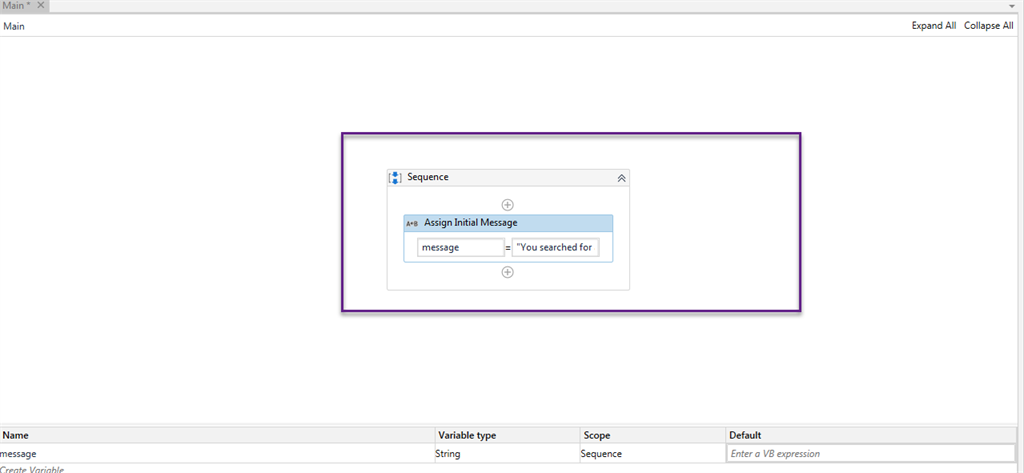Click Expand All
The image size is (1024, 473).
tap(934, 26)
